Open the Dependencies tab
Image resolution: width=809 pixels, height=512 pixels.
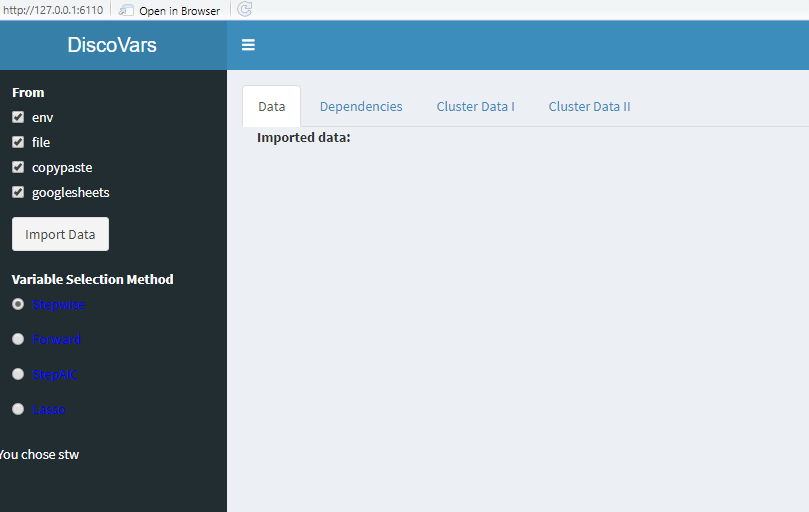(x=361, y=106)
